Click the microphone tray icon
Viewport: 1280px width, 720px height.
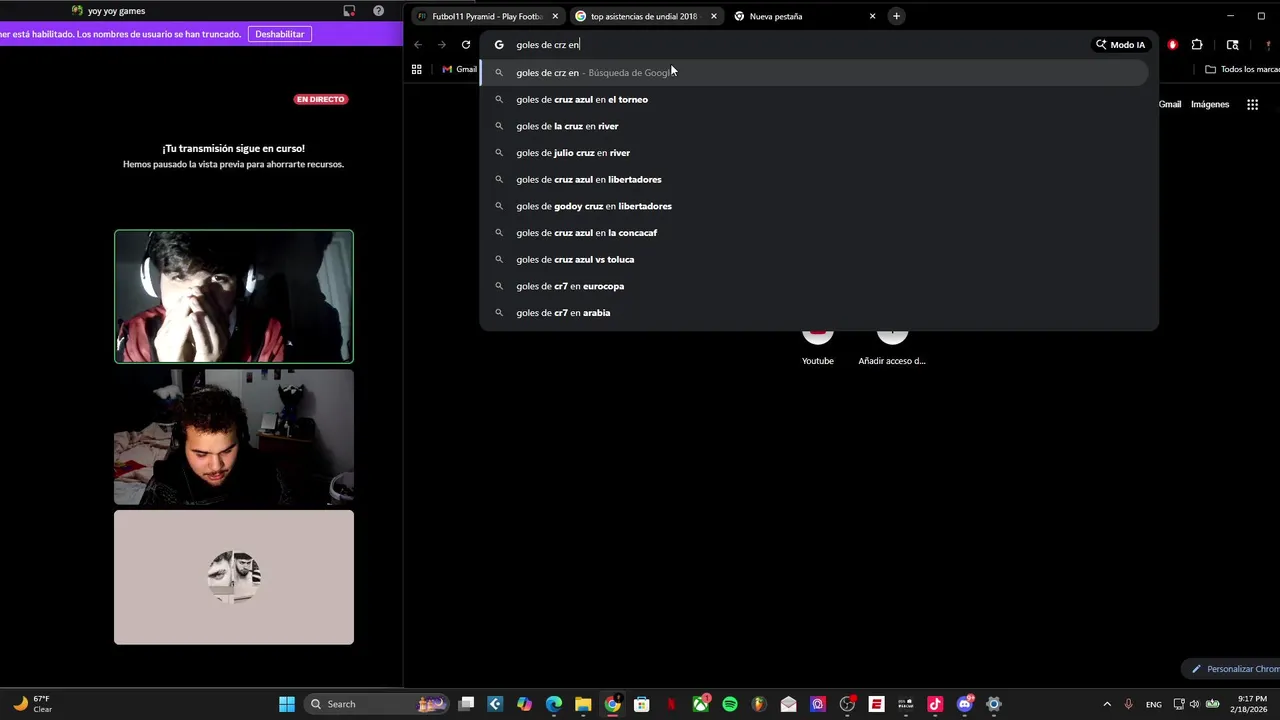[x=1129, y=704]
